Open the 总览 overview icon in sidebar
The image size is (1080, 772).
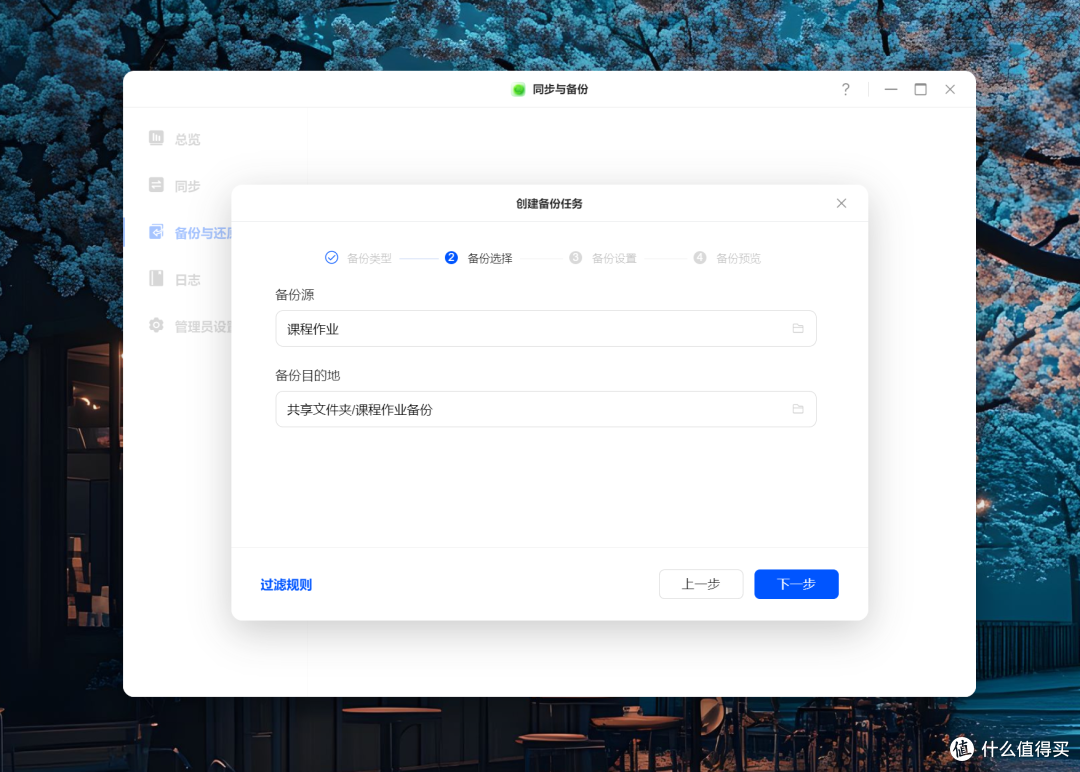tap(156, 138)
